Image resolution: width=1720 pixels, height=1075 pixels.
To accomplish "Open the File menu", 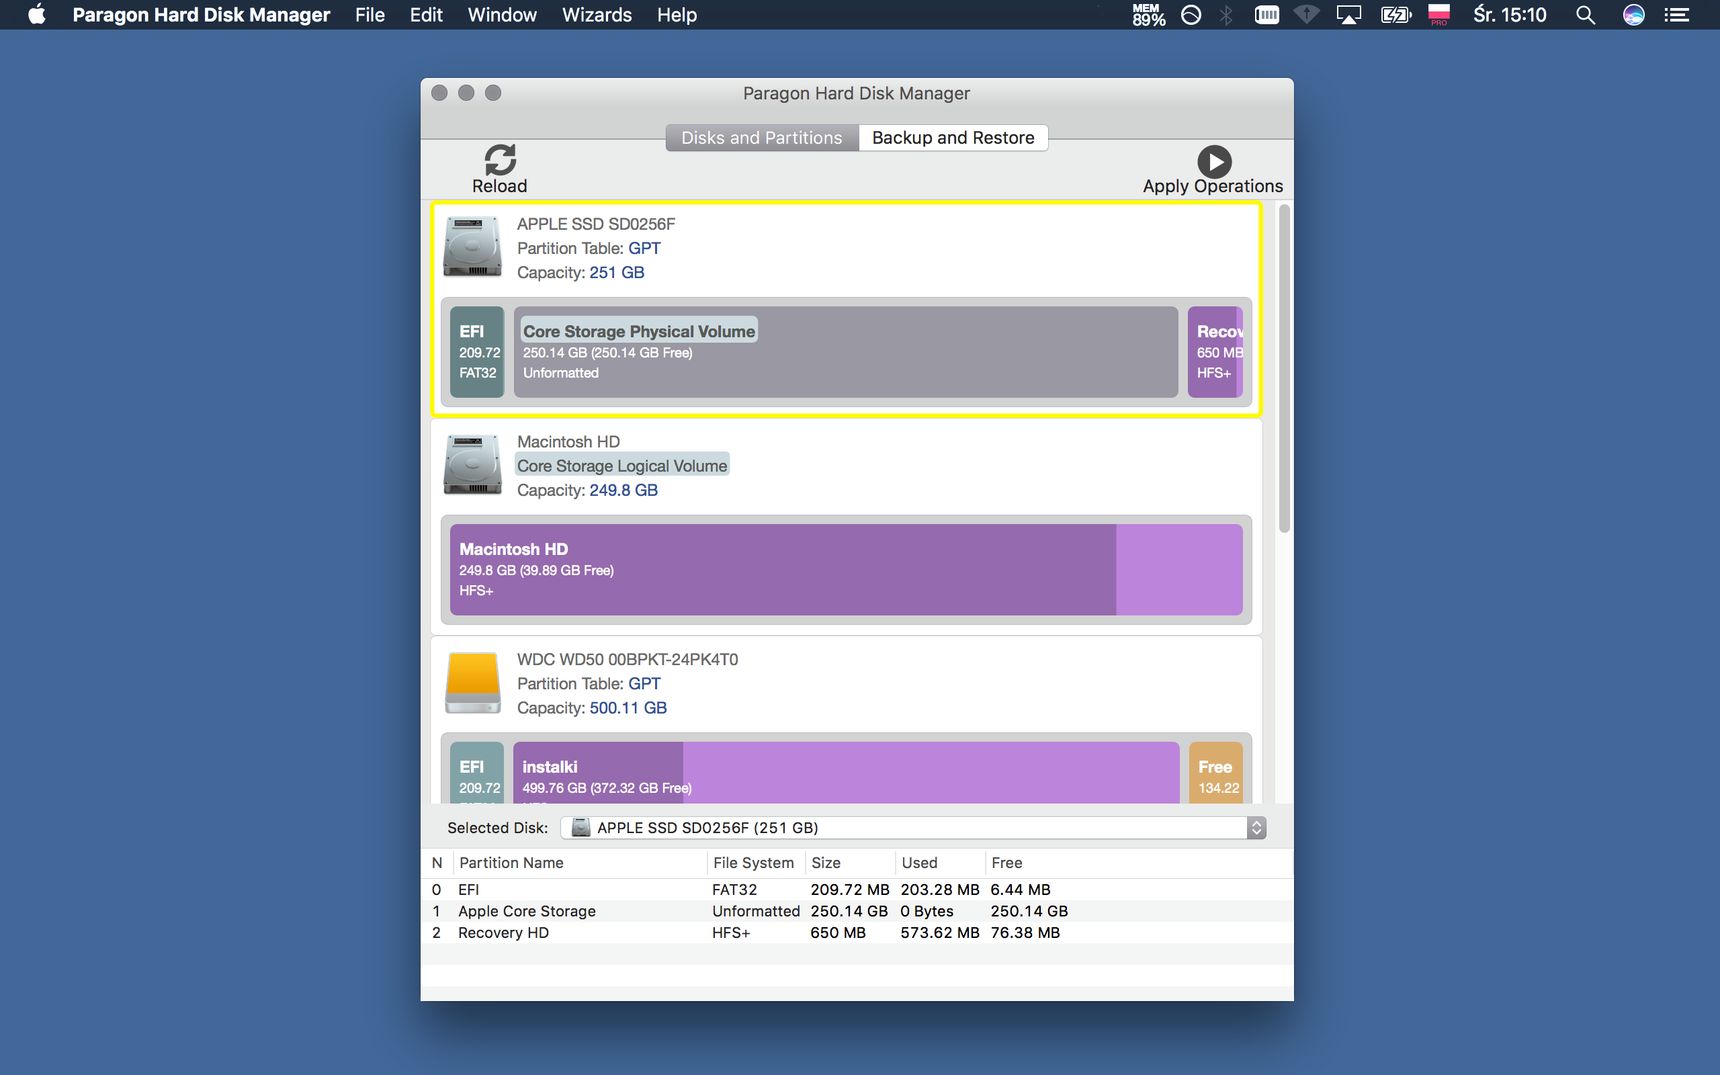I will [370, 15].
